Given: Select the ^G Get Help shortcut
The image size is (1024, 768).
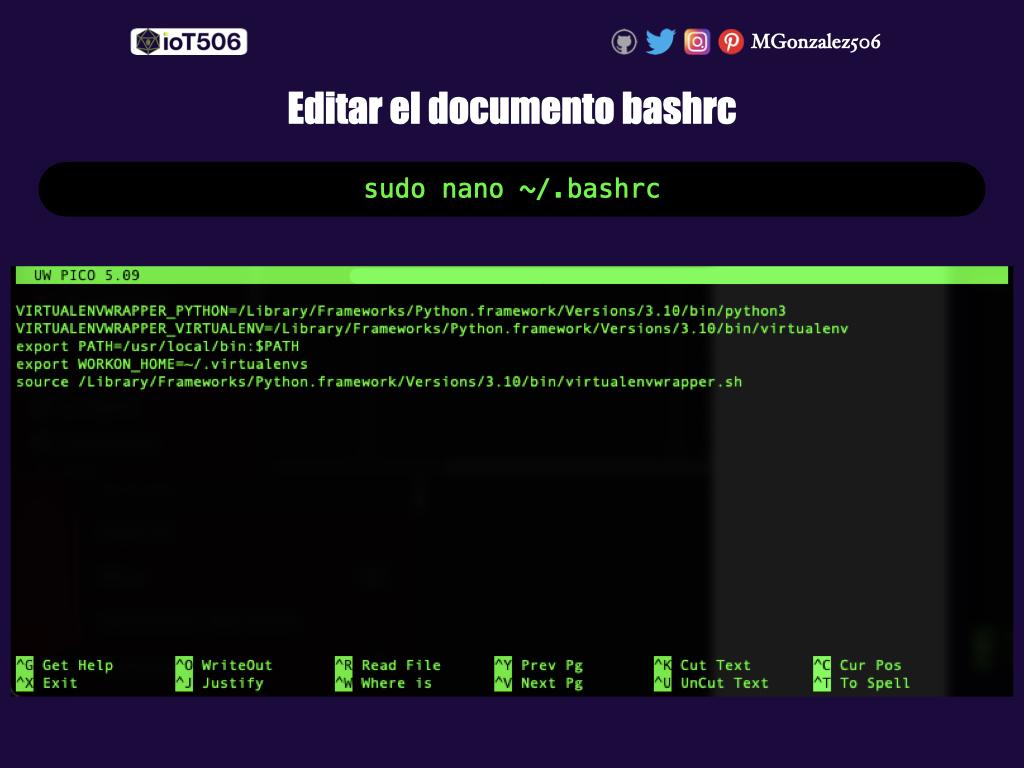Looking at the screenshot, I should (65, 665).
